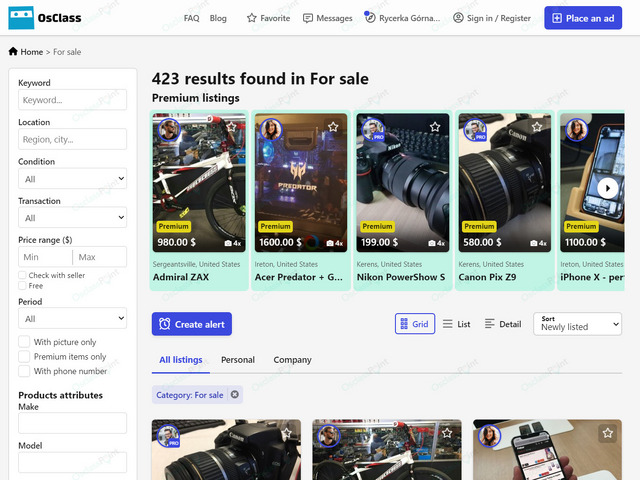
Task: Select the Company tab
Action: click(292, 360)
